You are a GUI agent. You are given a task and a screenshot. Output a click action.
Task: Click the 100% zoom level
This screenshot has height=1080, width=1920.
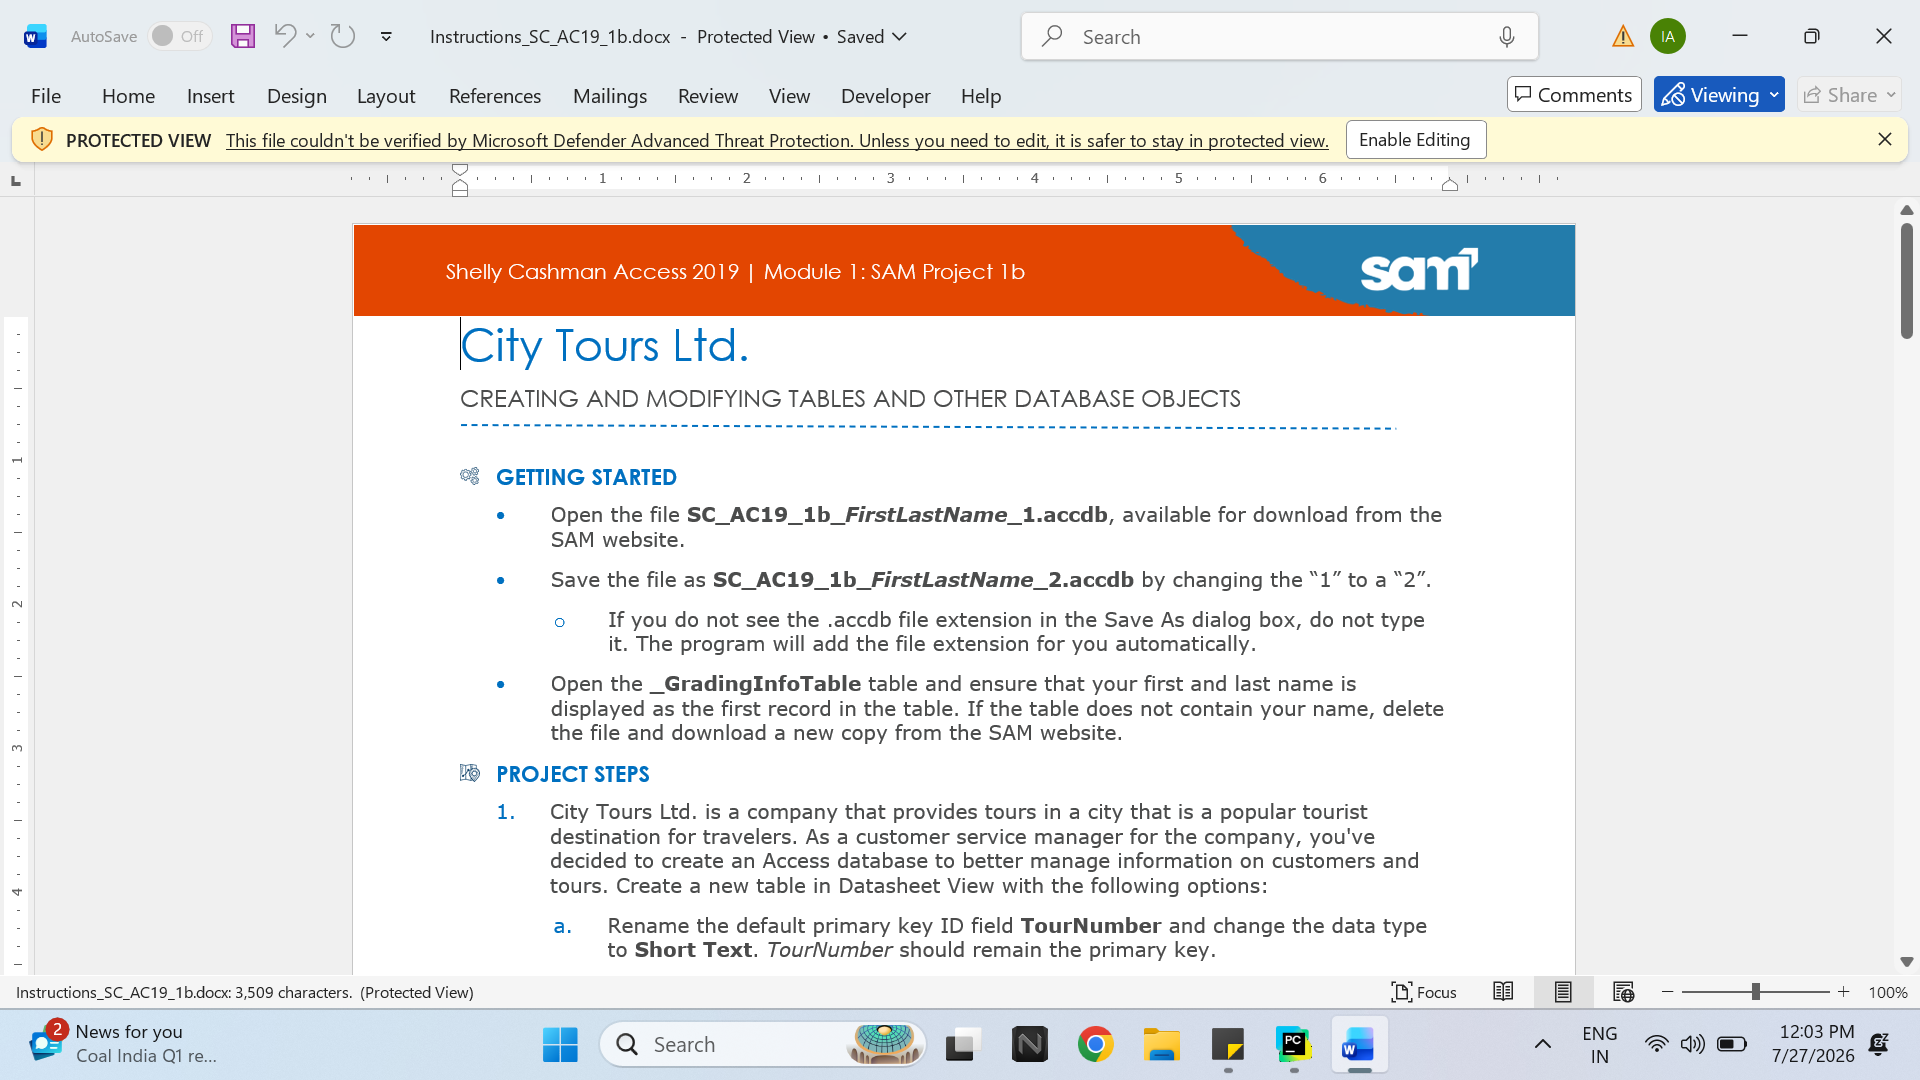[x=1888, y=992]
